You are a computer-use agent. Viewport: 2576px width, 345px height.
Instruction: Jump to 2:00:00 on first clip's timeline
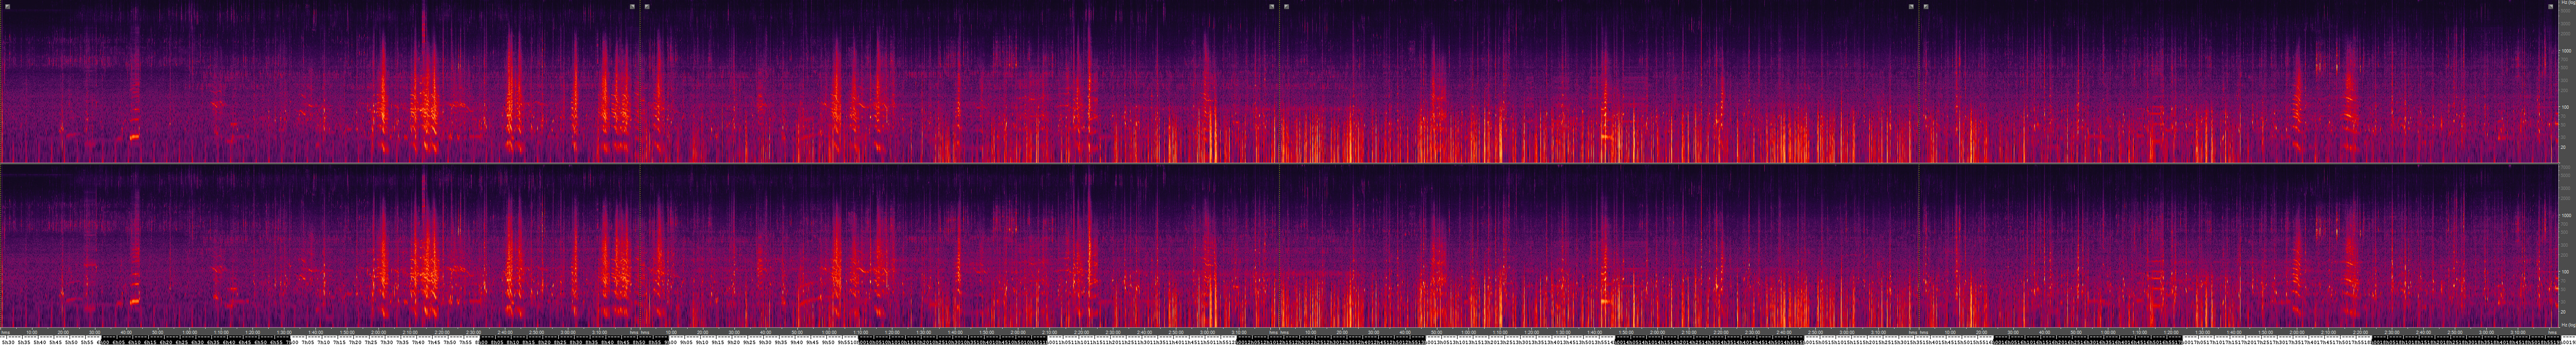pyautogui.click(x=378, y=332)
